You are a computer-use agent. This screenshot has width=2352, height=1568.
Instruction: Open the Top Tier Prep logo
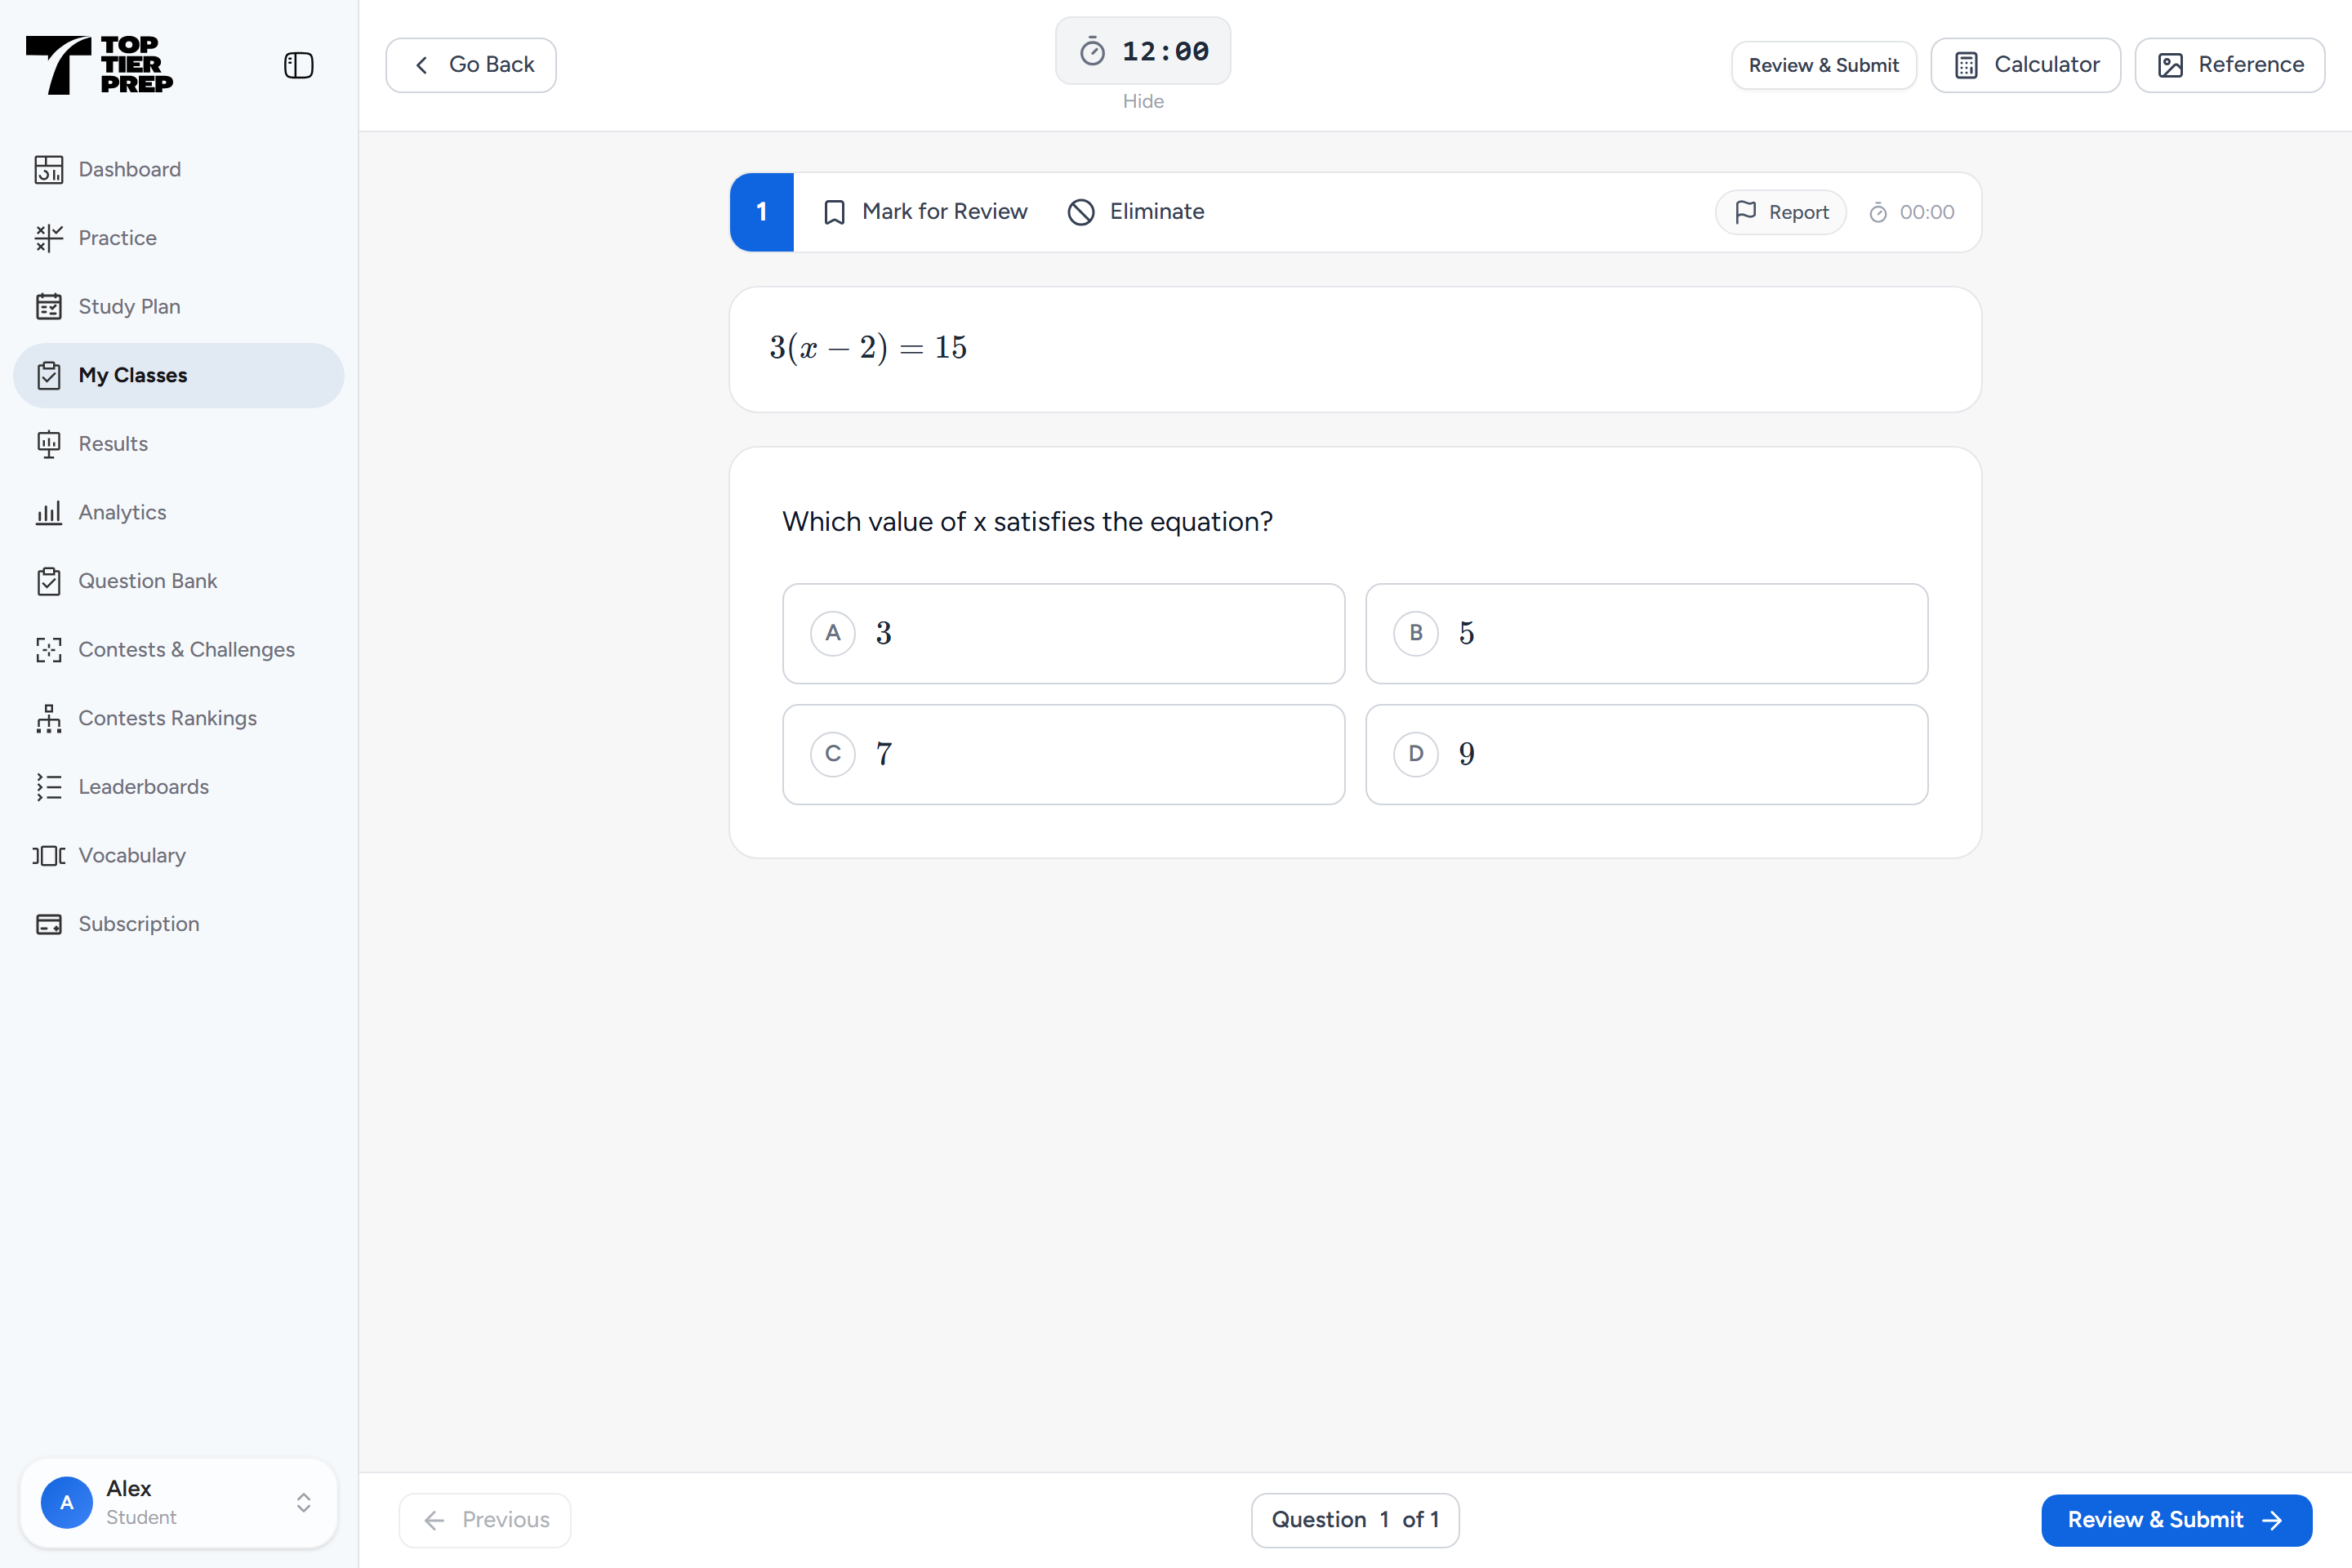tap(99, 65)
